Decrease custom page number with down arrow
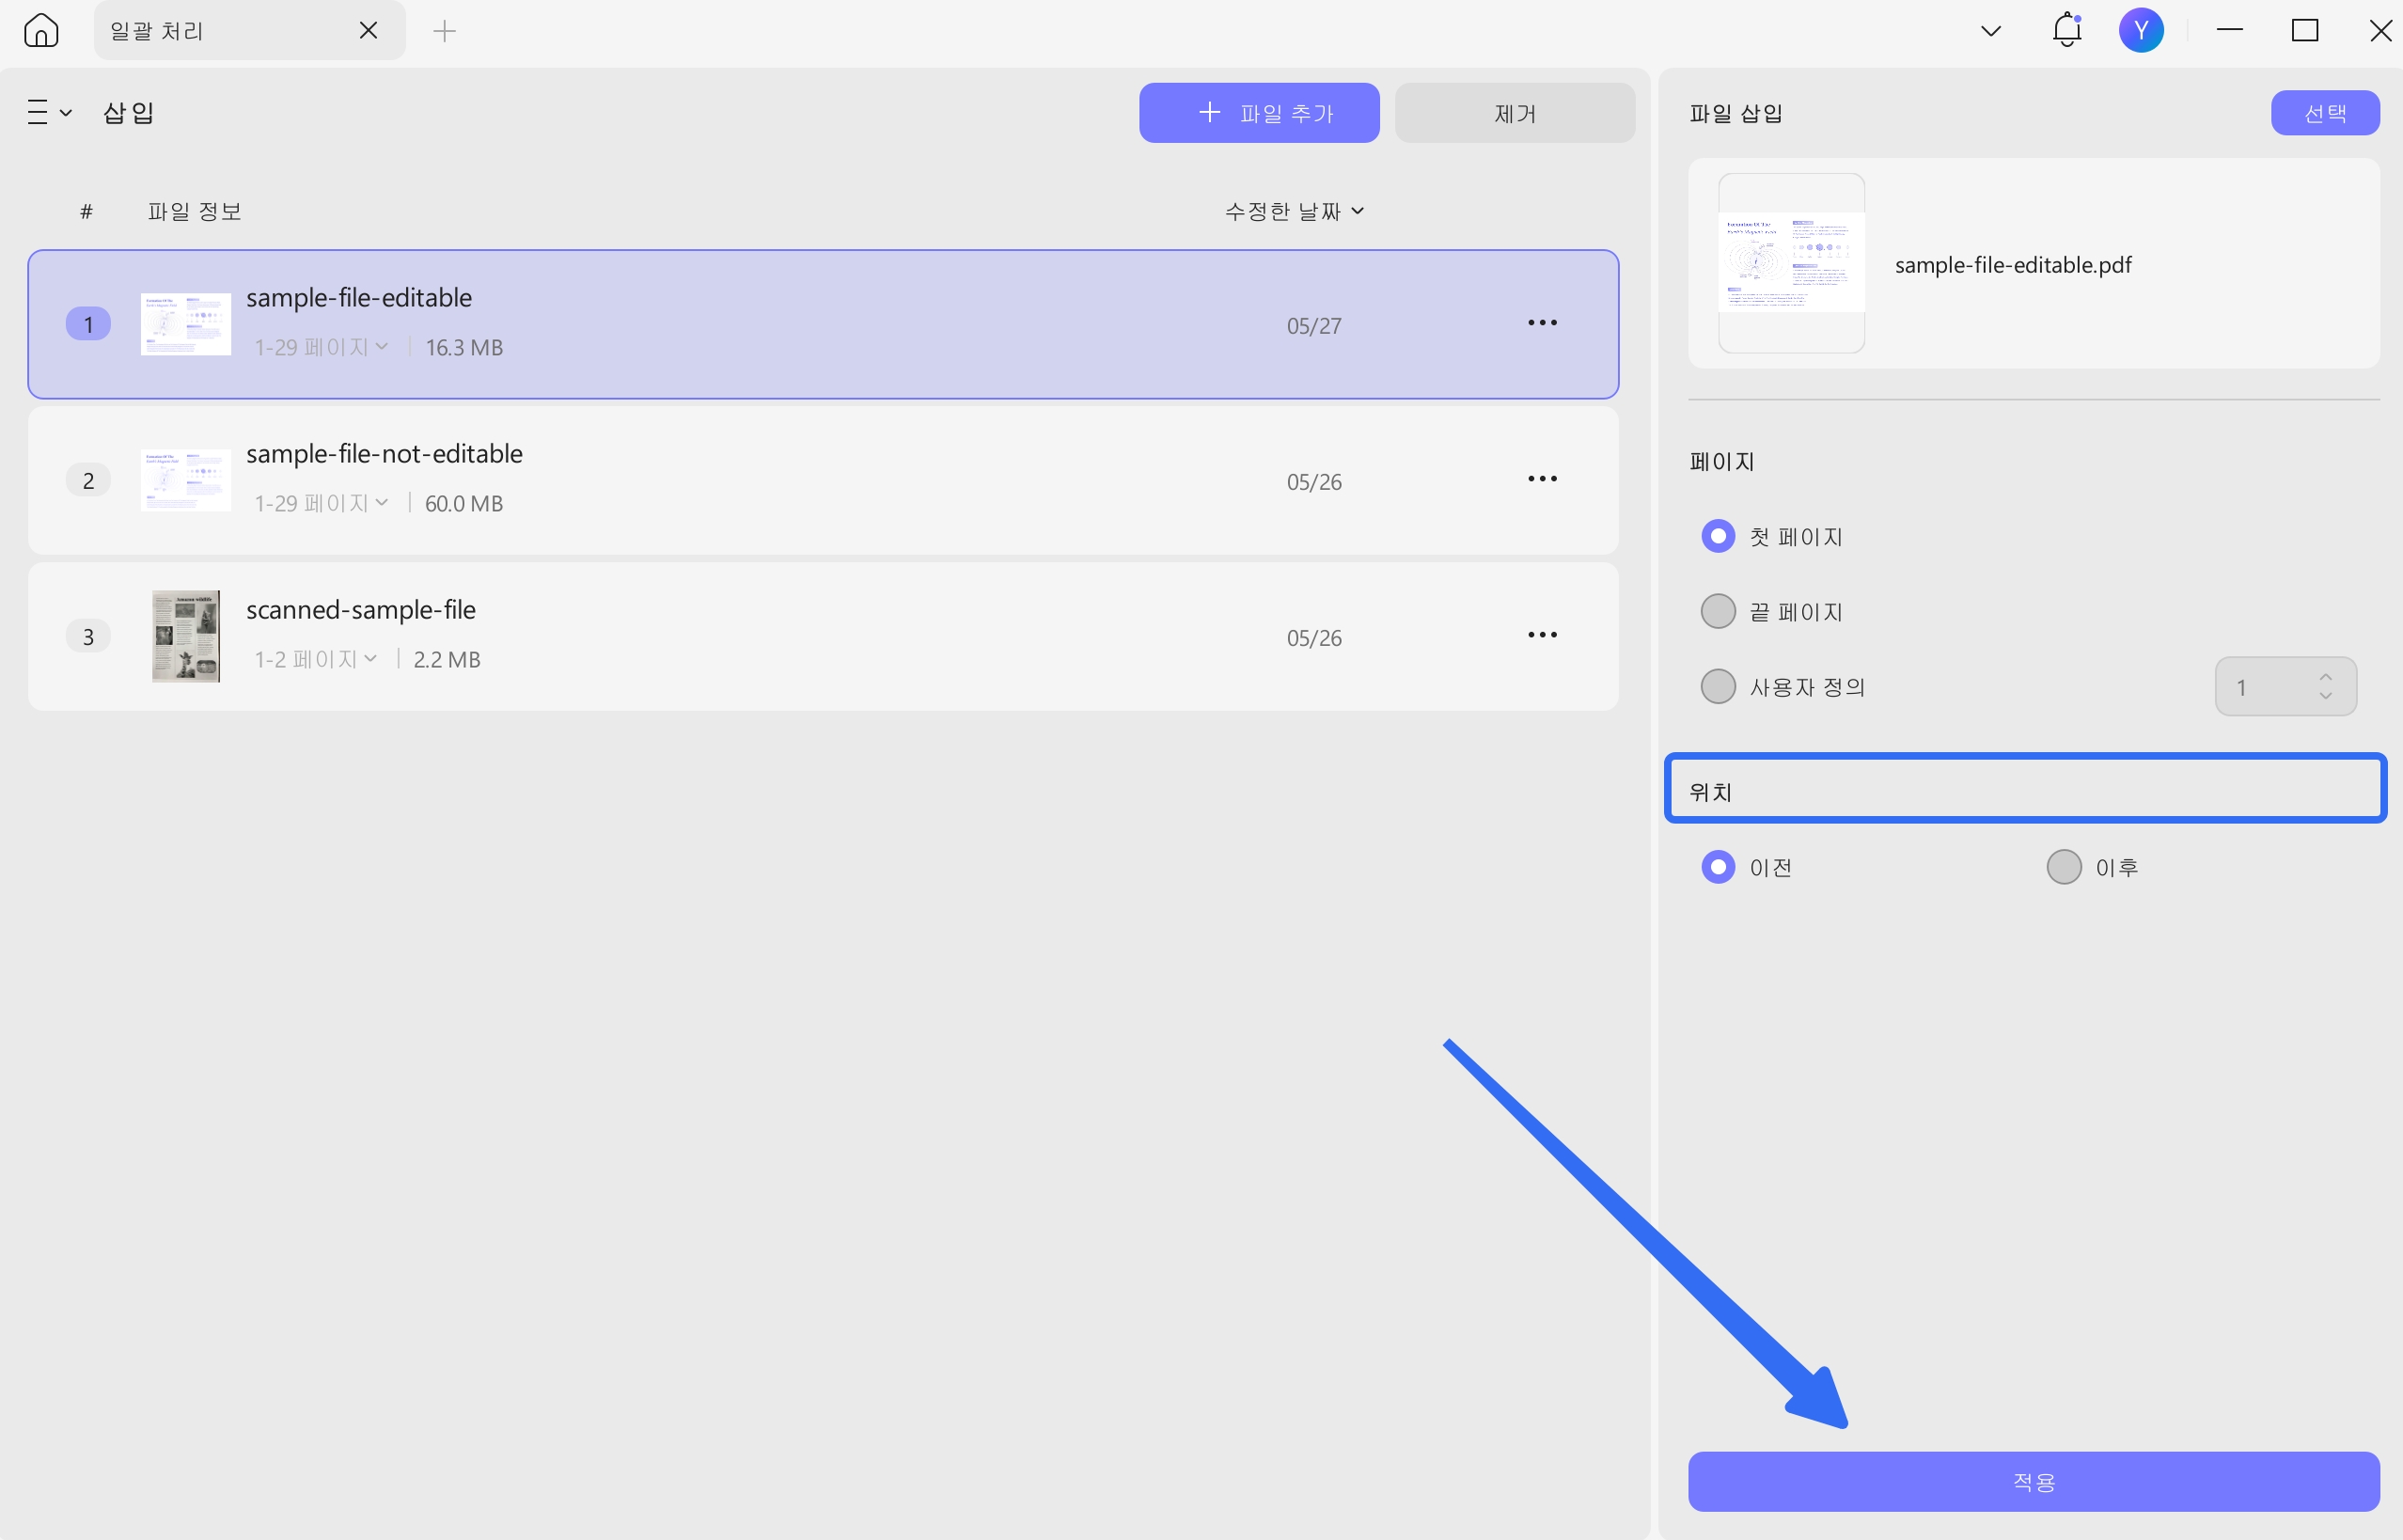 (x=2325, y=696)
